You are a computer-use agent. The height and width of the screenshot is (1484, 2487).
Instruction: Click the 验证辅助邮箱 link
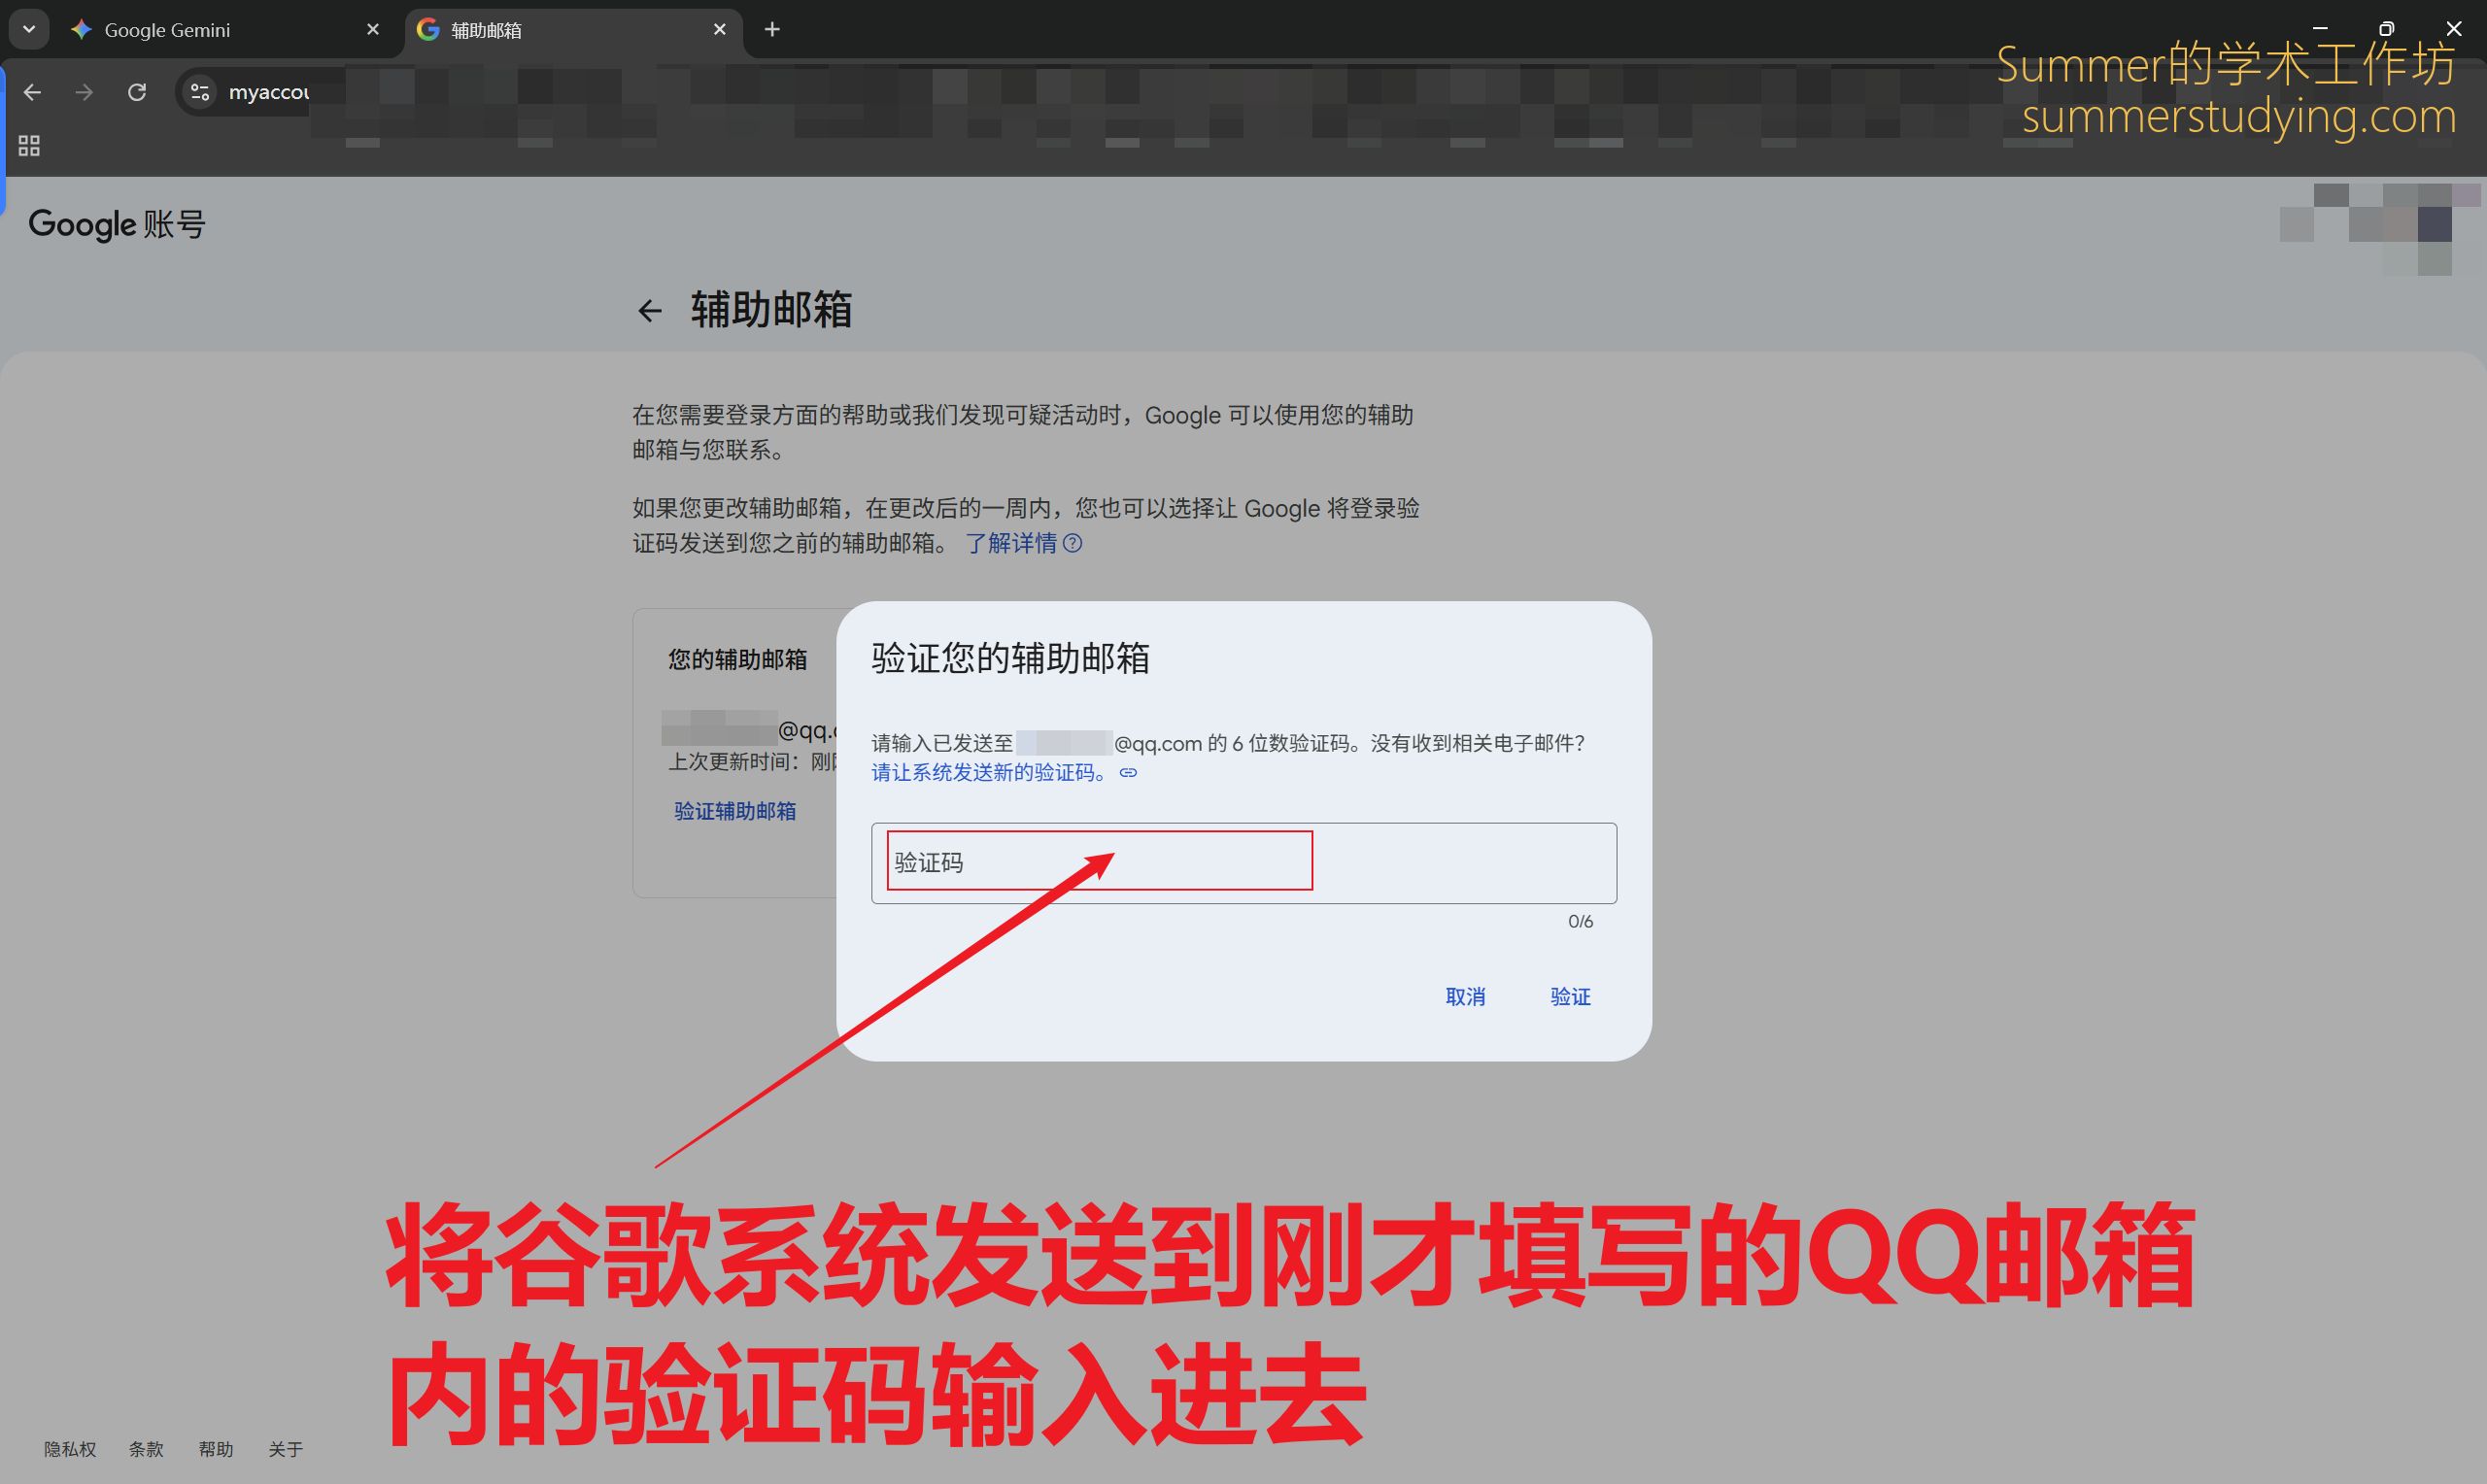pos(735,811)
